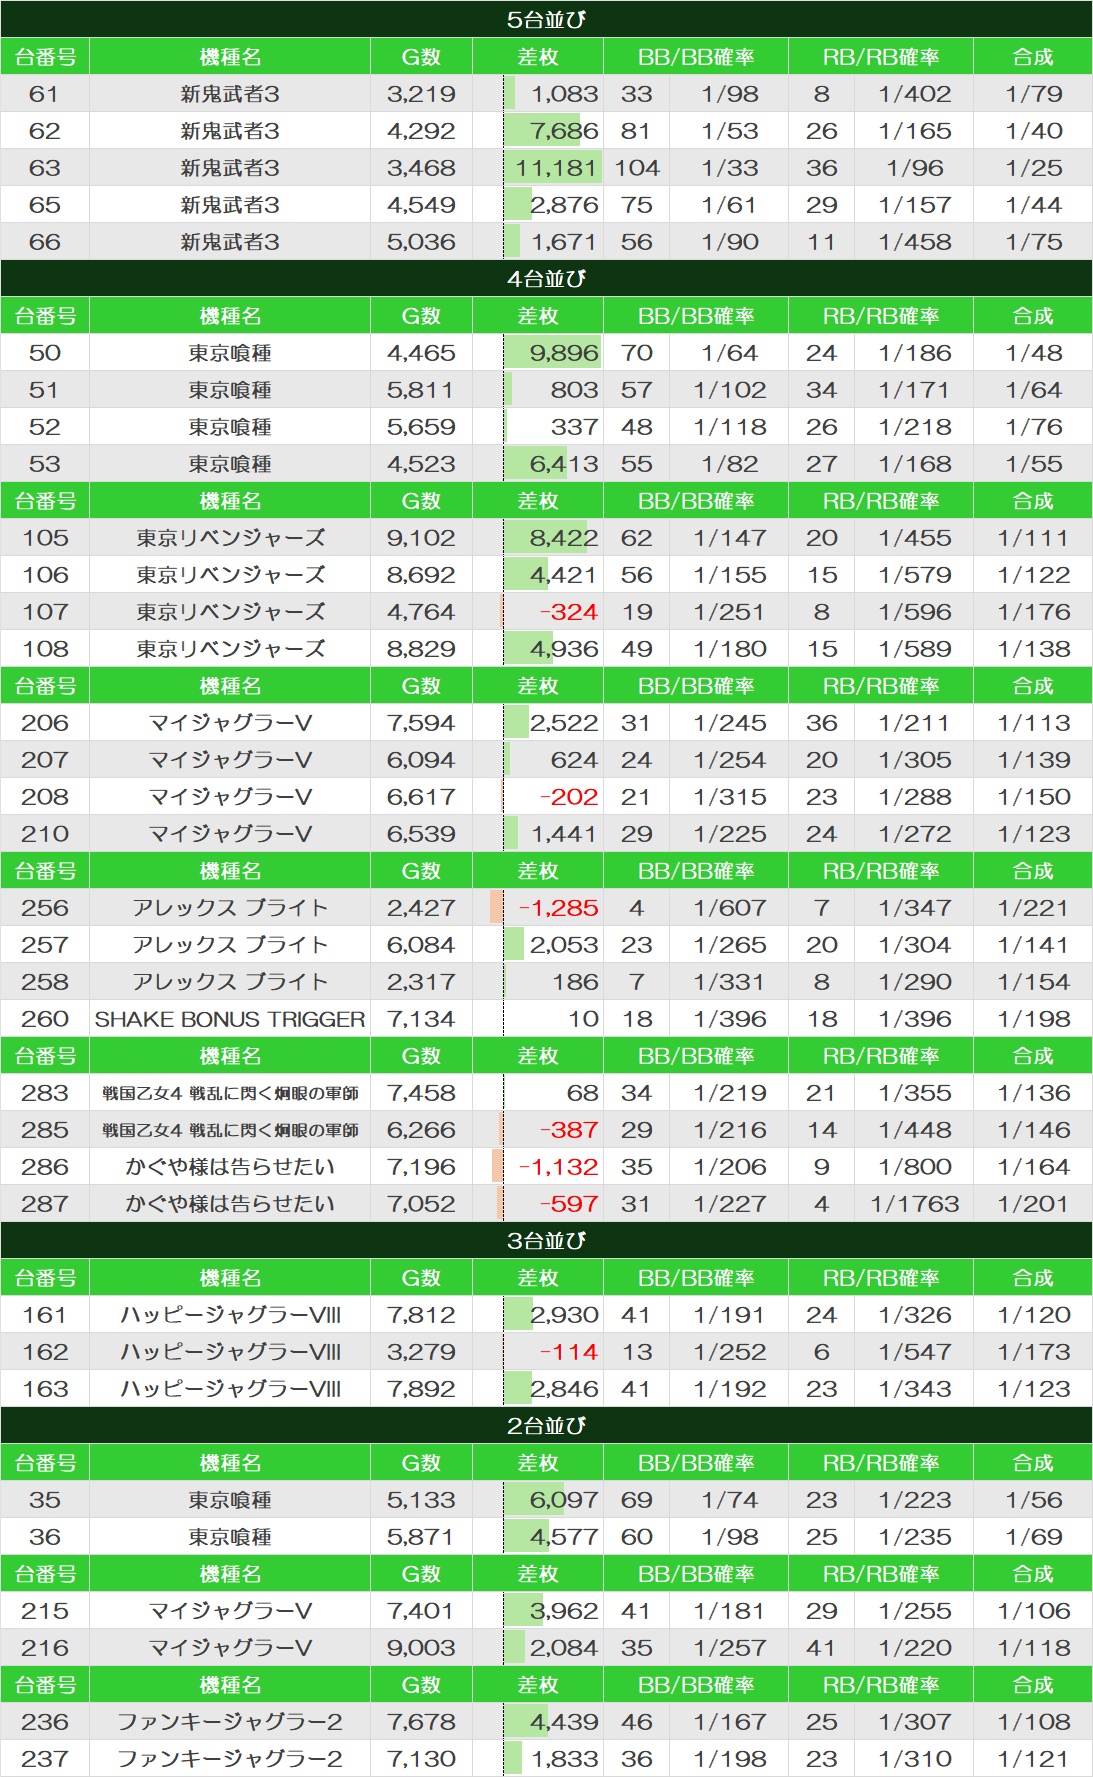Click the 6,097 payout value

tap(564, 1500)
